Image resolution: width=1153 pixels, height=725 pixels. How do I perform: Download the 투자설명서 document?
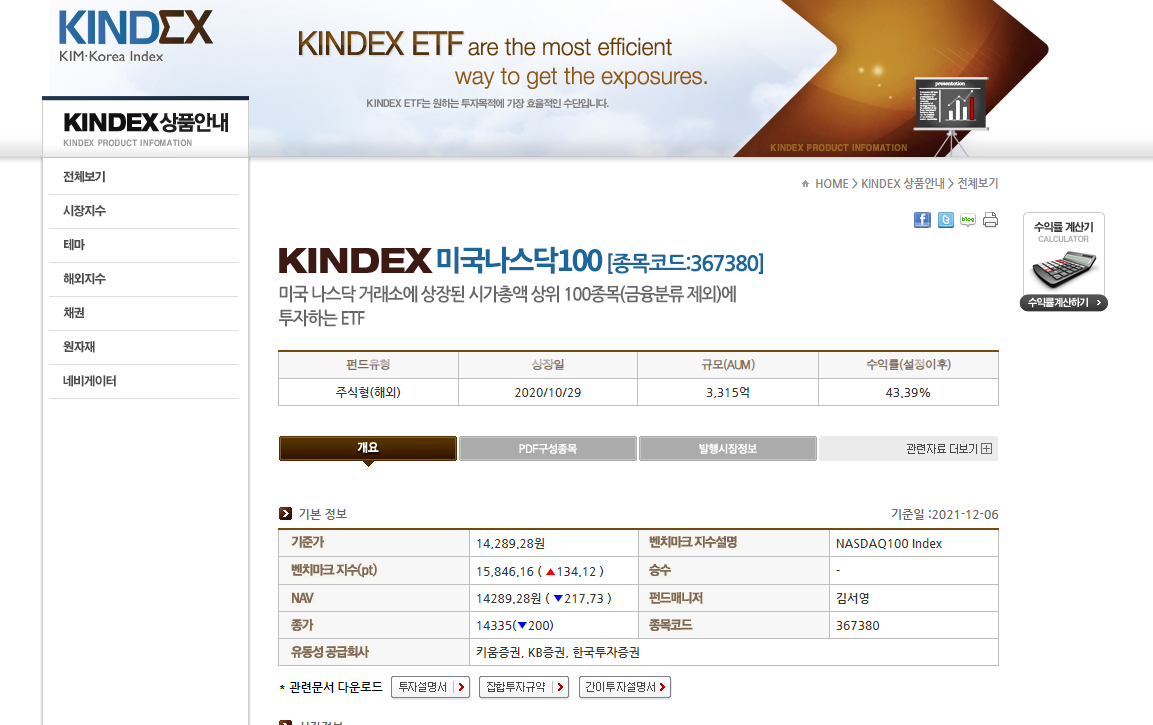coord(430,687)
